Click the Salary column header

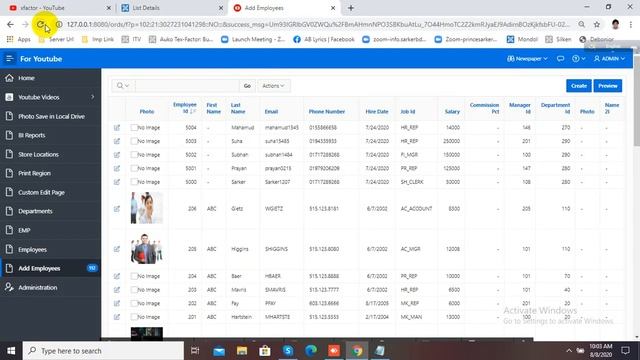pos(452,111)
